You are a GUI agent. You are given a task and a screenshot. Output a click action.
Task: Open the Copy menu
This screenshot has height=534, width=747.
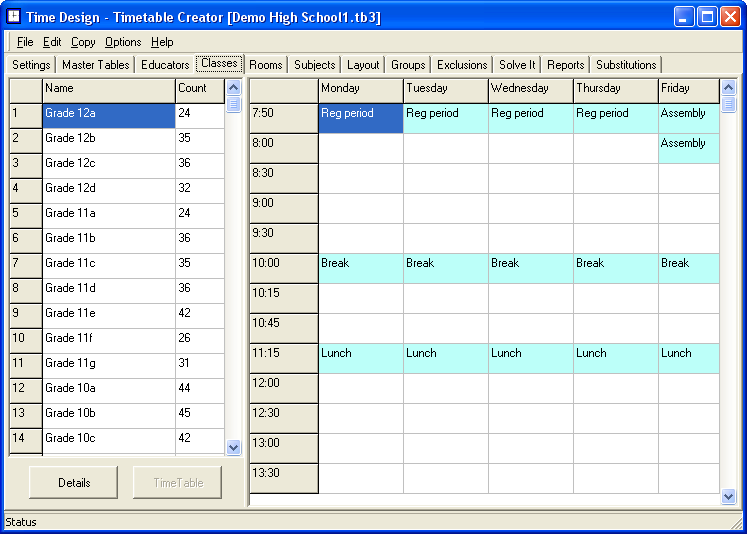point(83,42)
